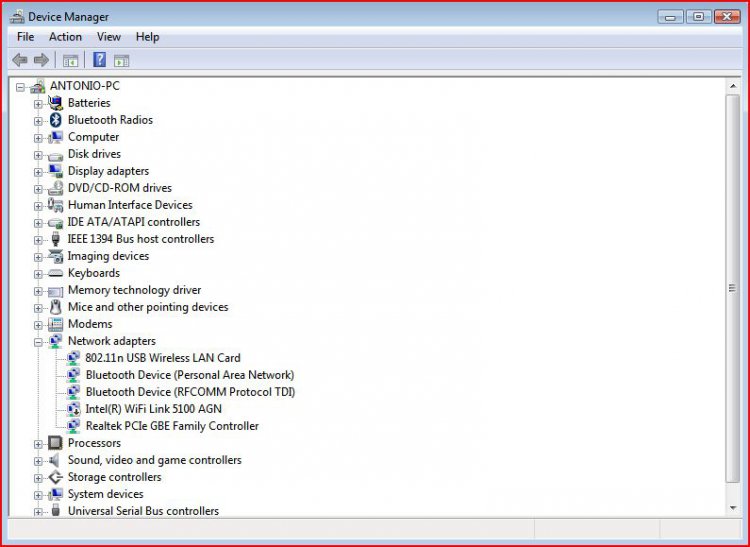750x547 pixels.
Task: Click the Show/Hide console tree toolbar icon
Action: tap(70, 61)
